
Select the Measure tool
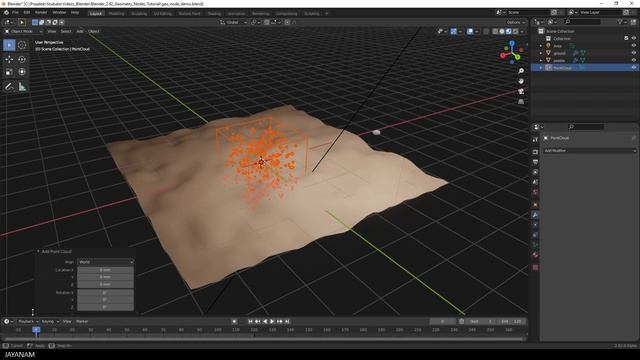tap(22, 87)
